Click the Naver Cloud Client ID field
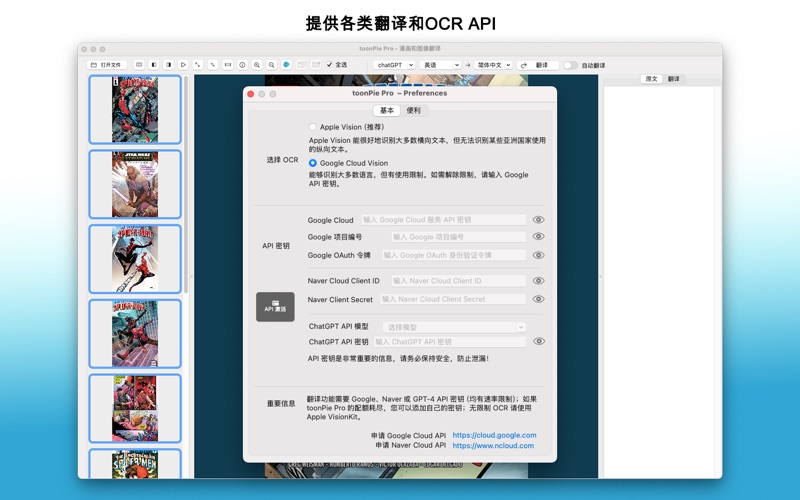Screen dimensions: 800x500 457,281
